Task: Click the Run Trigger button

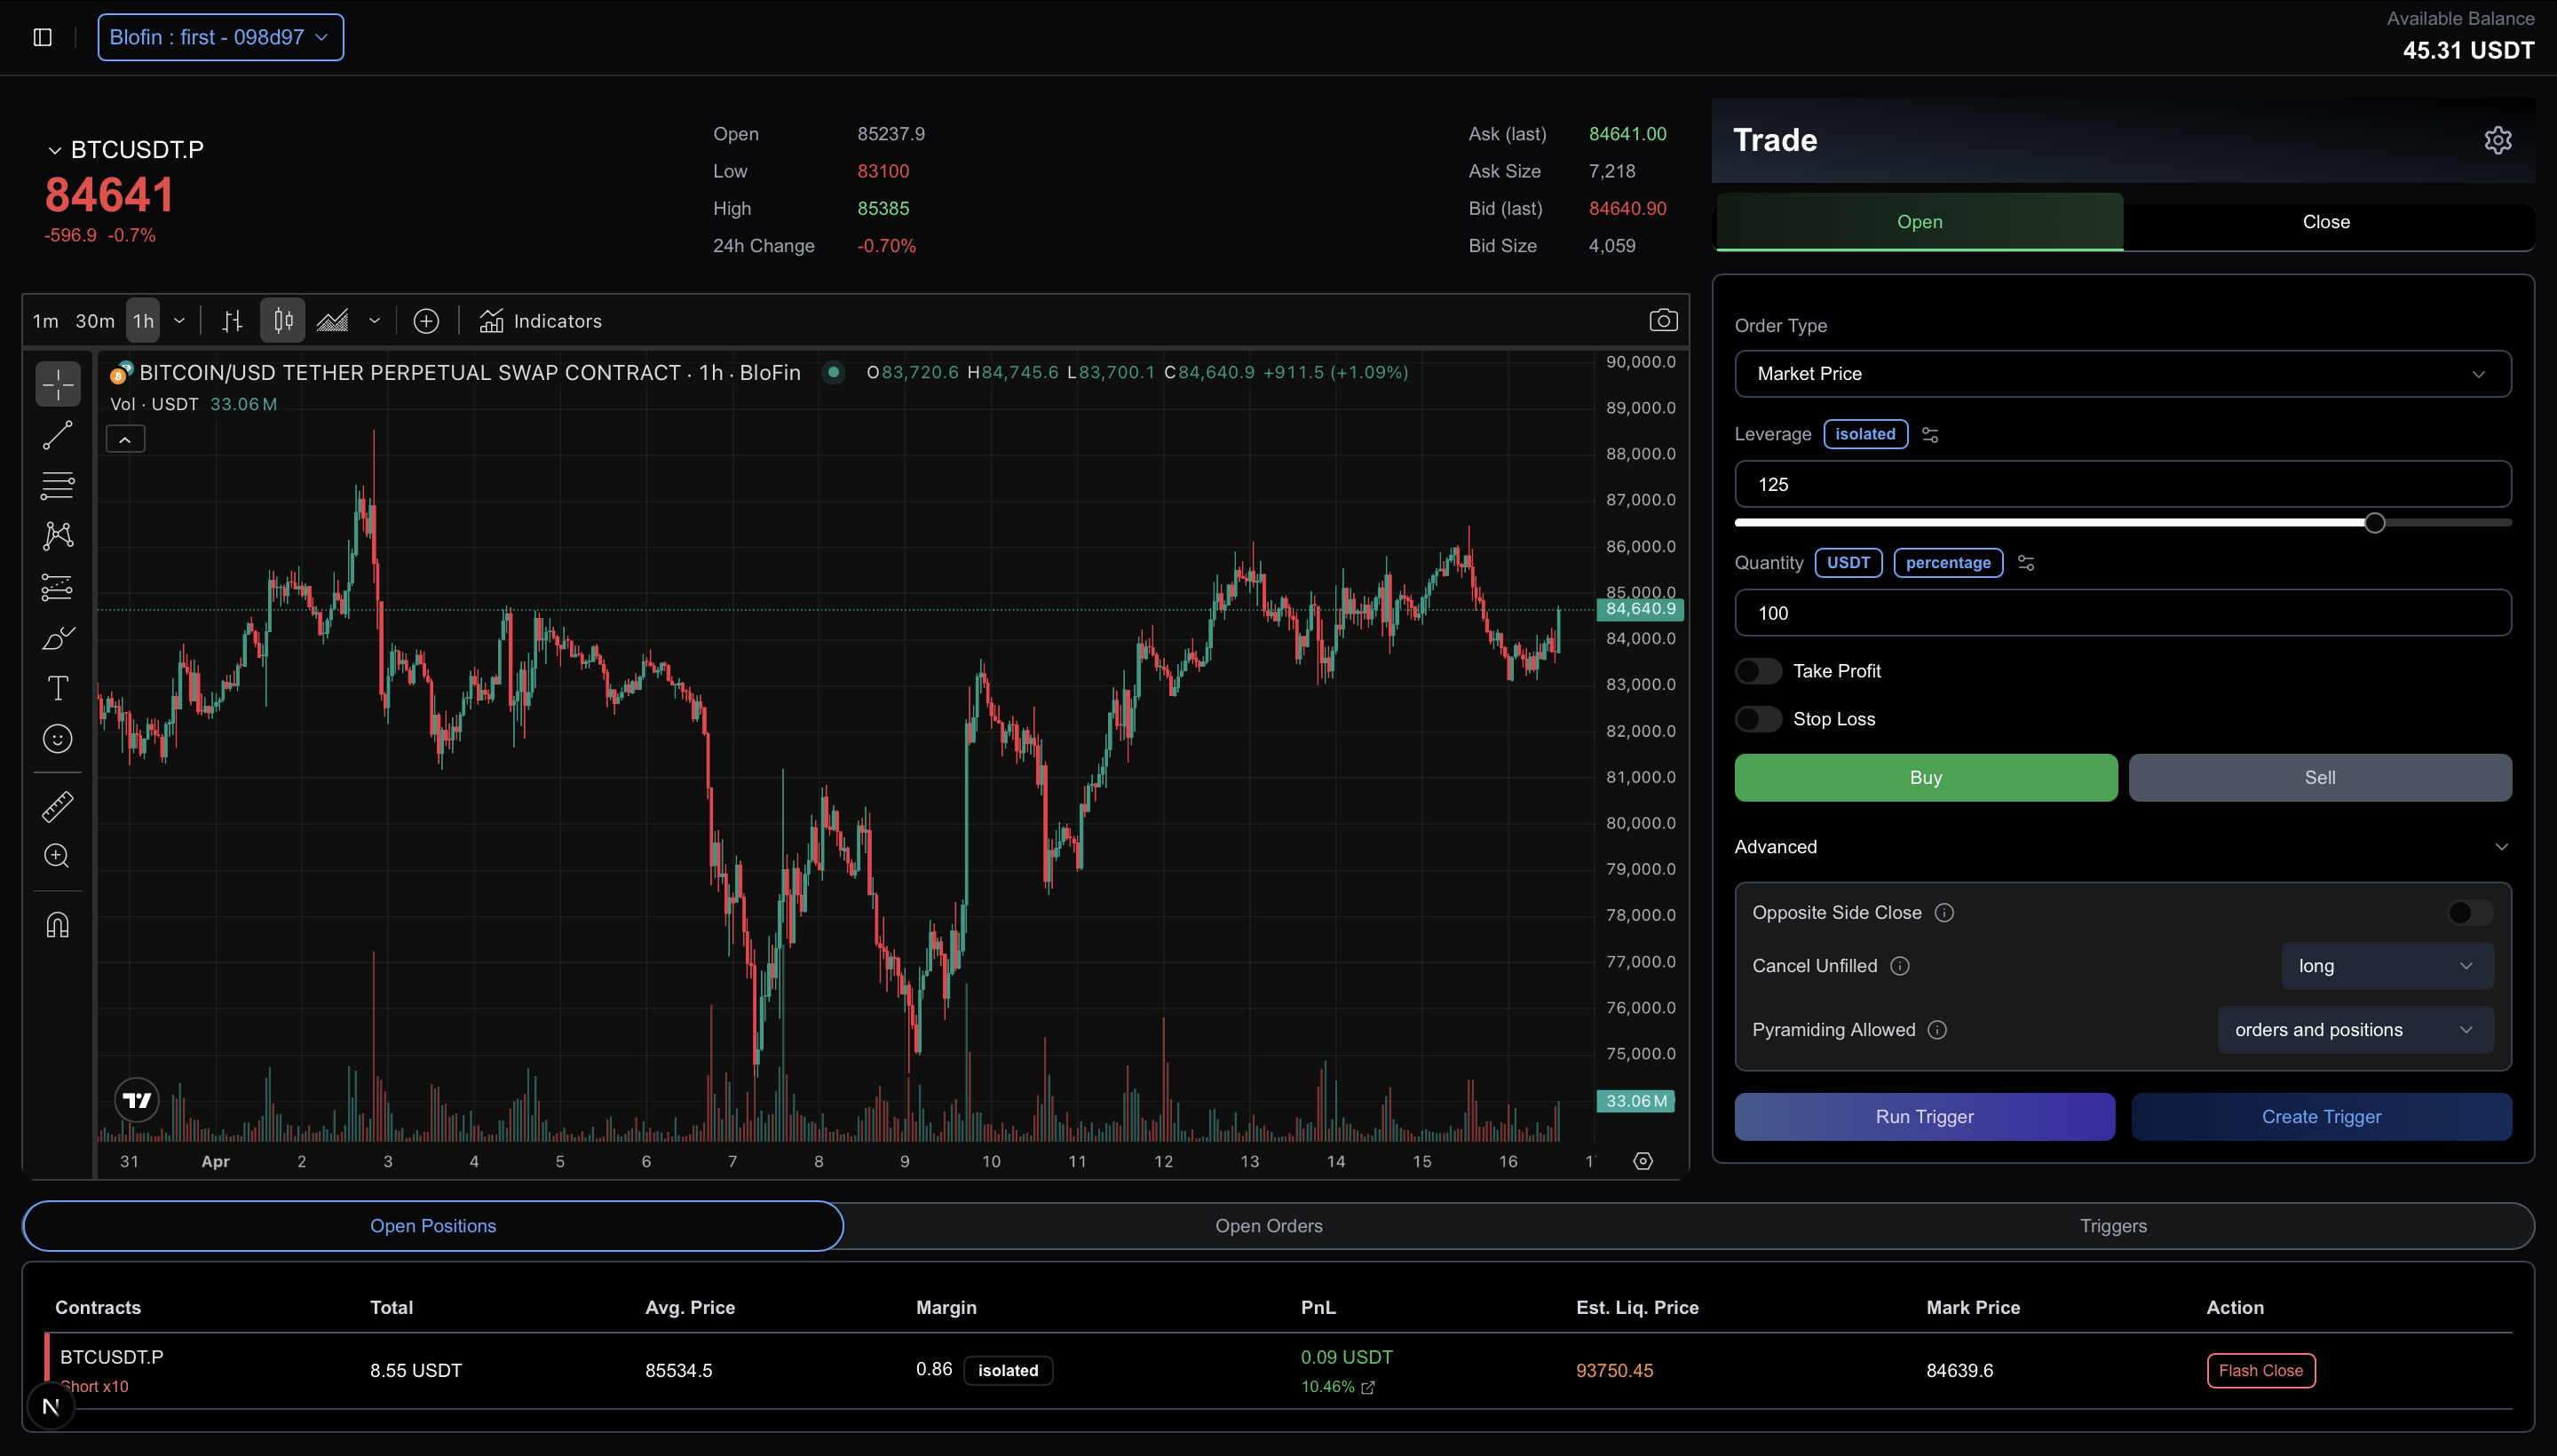Action: [x=1924, y=1117]
